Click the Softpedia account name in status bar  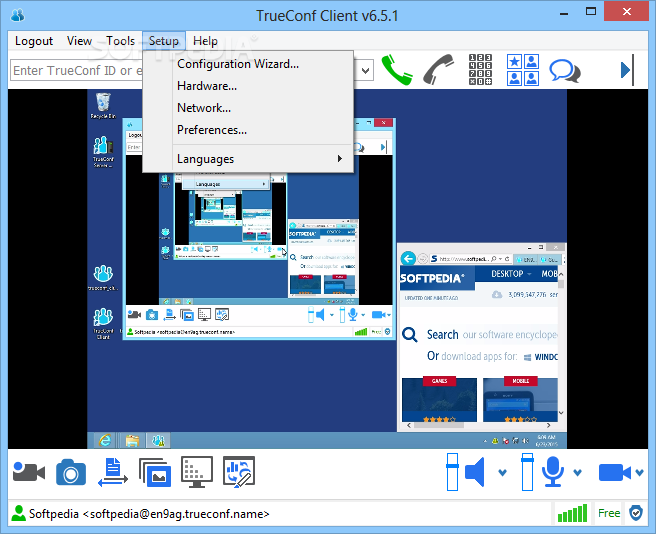149,514
